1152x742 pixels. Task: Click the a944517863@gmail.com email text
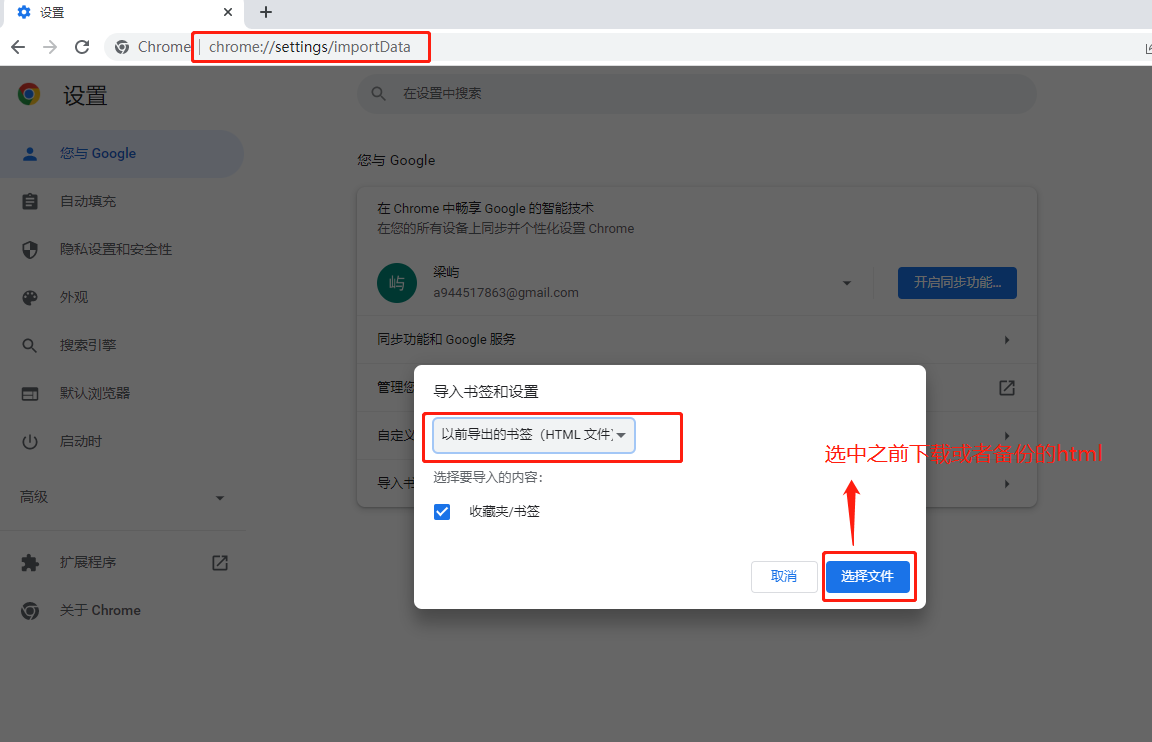(x=506, y=292)
